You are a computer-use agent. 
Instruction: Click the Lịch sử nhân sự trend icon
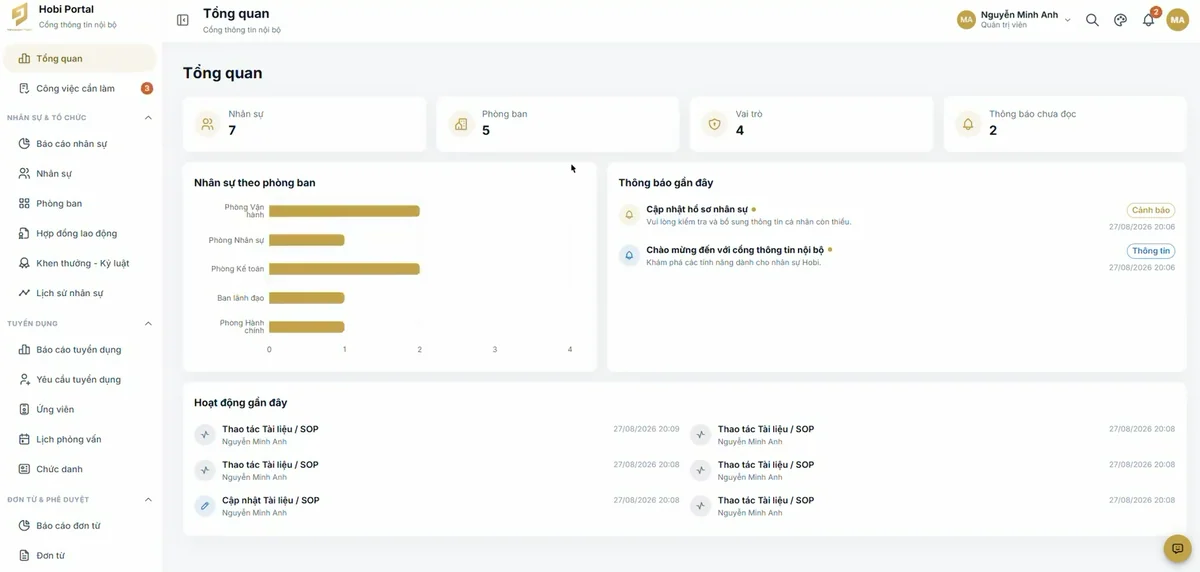(x=25, y=293)
